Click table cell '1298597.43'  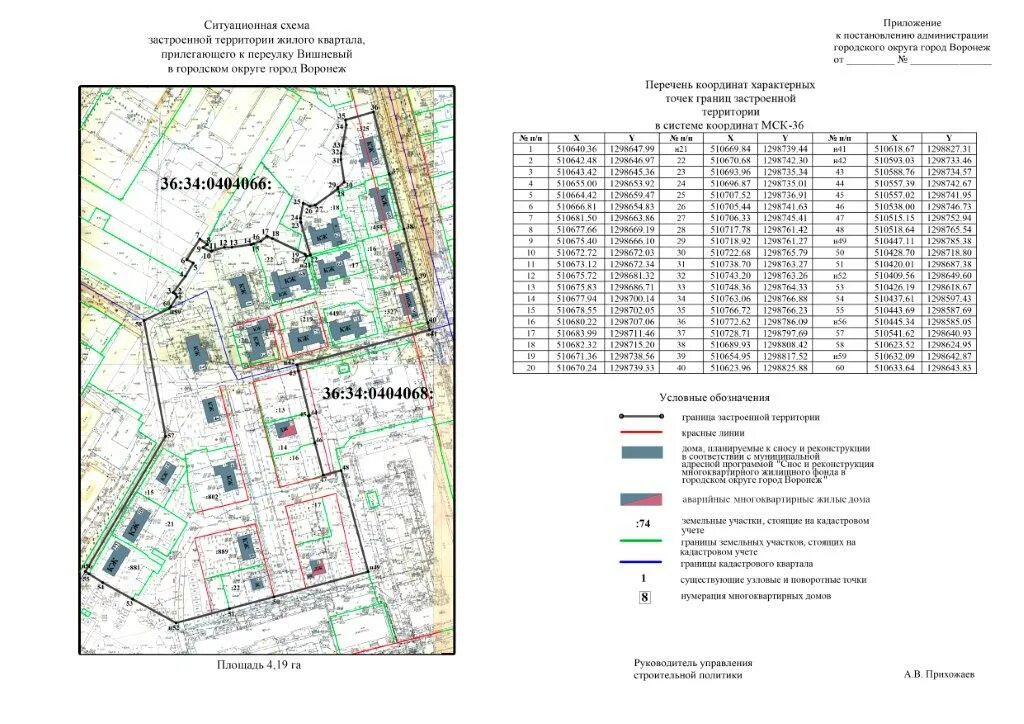click(x=949, y=299)
